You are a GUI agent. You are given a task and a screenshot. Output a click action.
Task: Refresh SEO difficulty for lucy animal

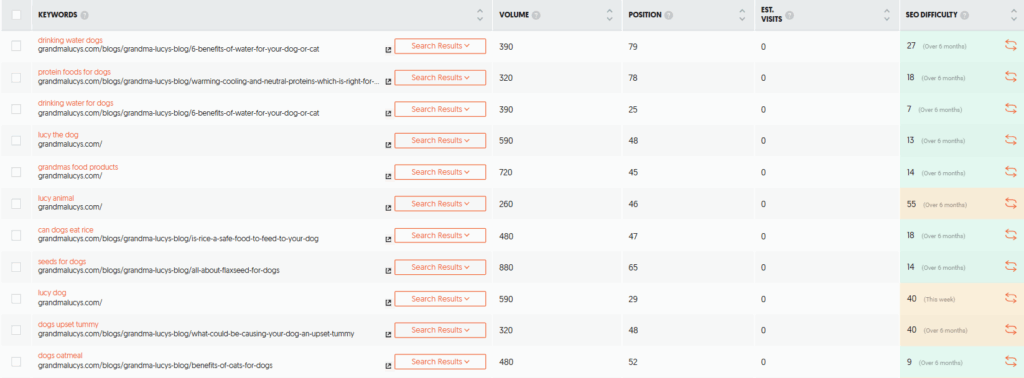coord(1010,204)
